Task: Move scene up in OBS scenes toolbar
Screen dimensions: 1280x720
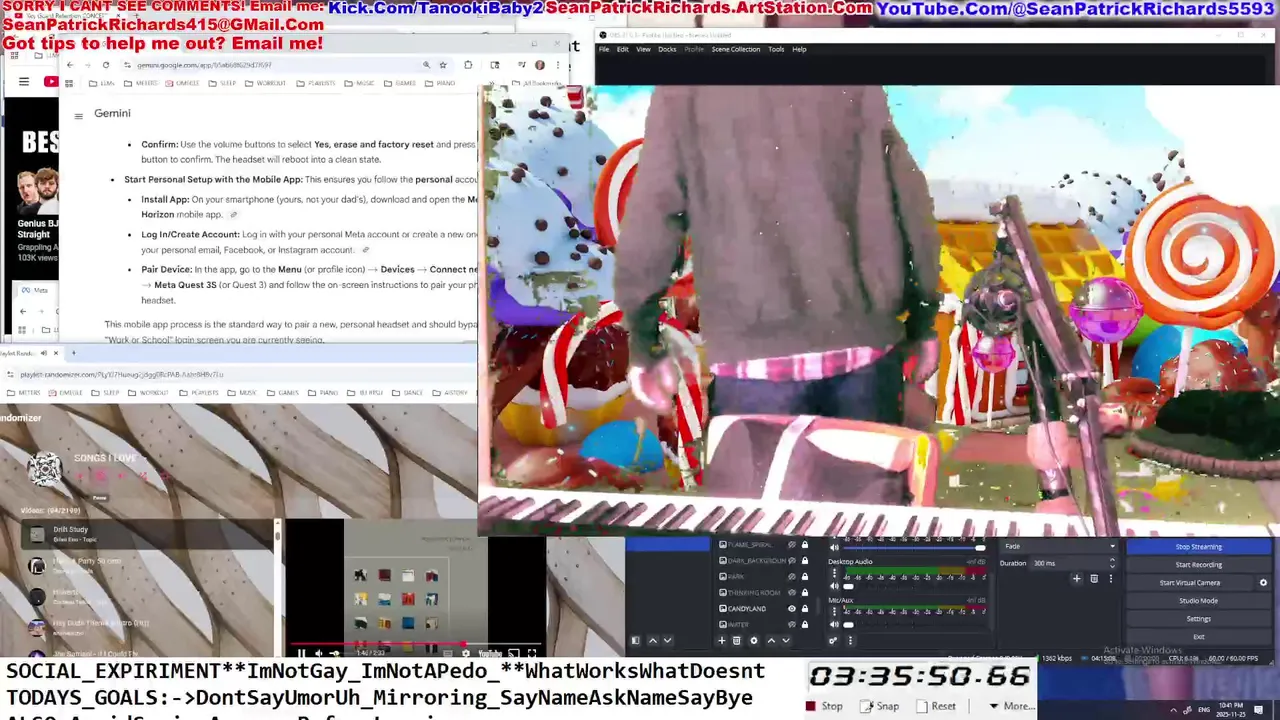Action: [x=653, y=640]
